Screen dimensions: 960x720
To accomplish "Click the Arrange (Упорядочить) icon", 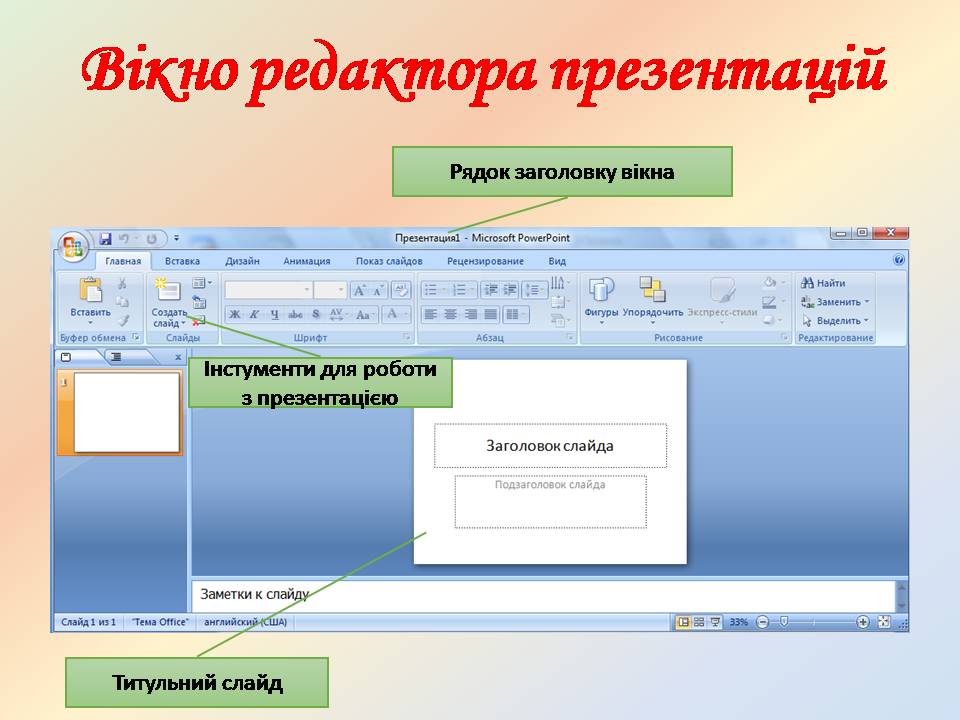I will [652, 291].
